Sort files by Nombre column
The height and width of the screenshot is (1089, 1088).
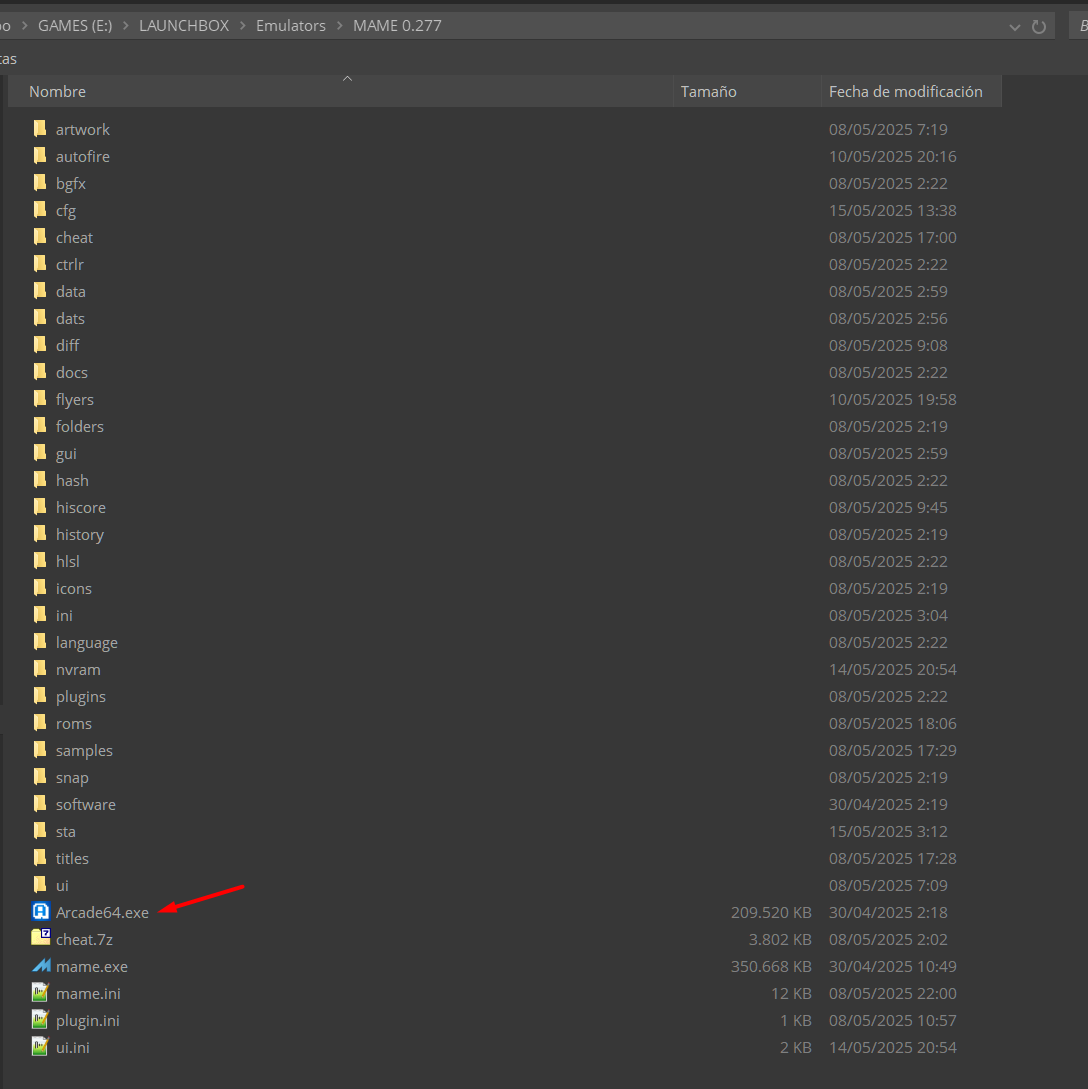[340, 91]
